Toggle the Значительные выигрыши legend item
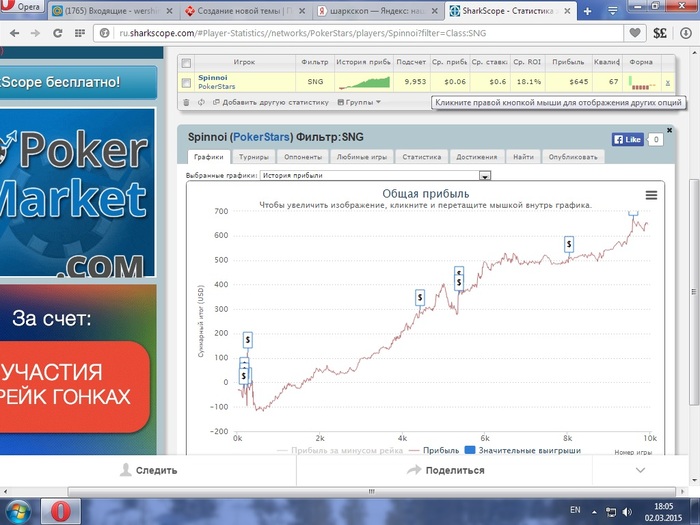700x525 pixels. tap(523, 450)
